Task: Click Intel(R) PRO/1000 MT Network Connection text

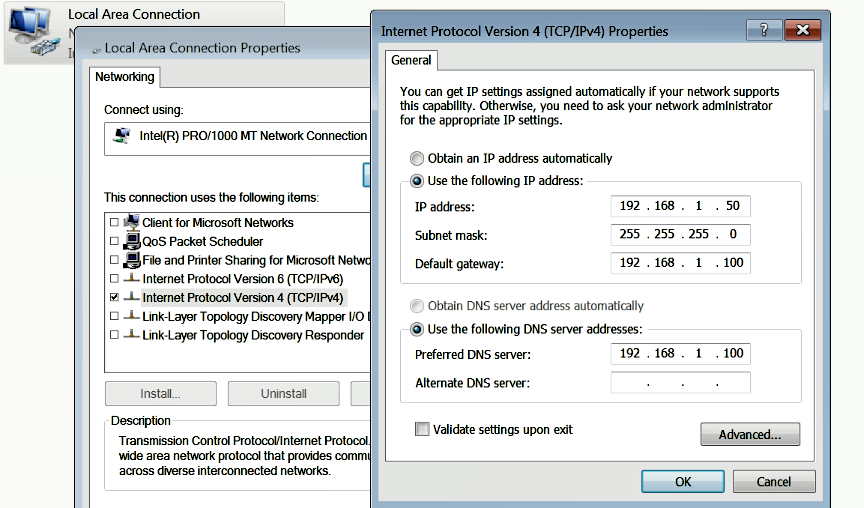Action: 253,136
